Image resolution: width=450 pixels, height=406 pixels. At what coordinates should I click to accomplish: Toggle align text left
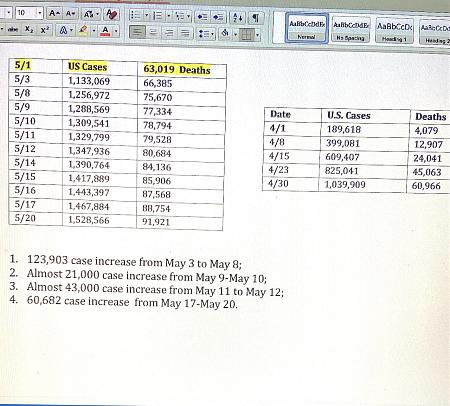(x=137, y=32)
